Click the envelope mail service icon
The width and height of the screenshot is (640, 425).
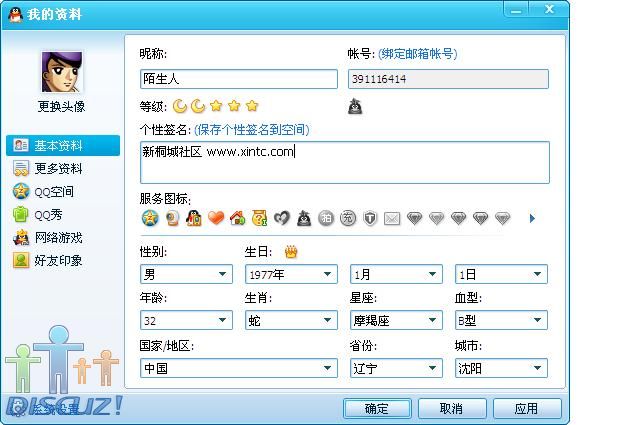[x=392, y=218]
